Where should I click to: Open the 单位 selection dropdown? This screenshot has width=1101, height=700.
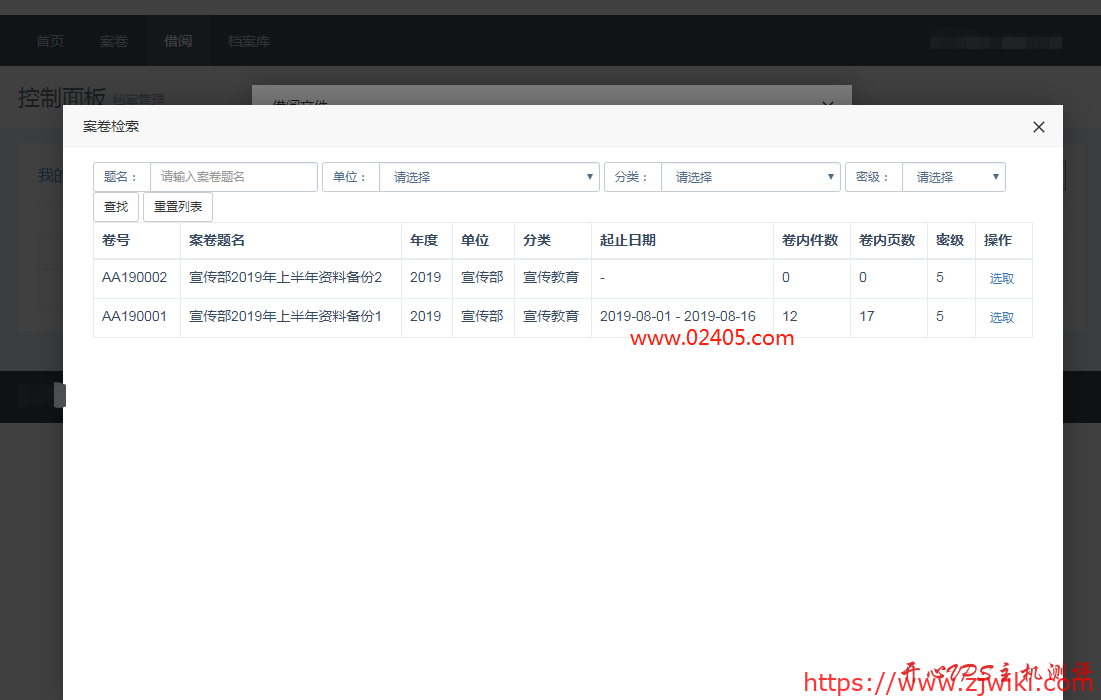(489, 176)
